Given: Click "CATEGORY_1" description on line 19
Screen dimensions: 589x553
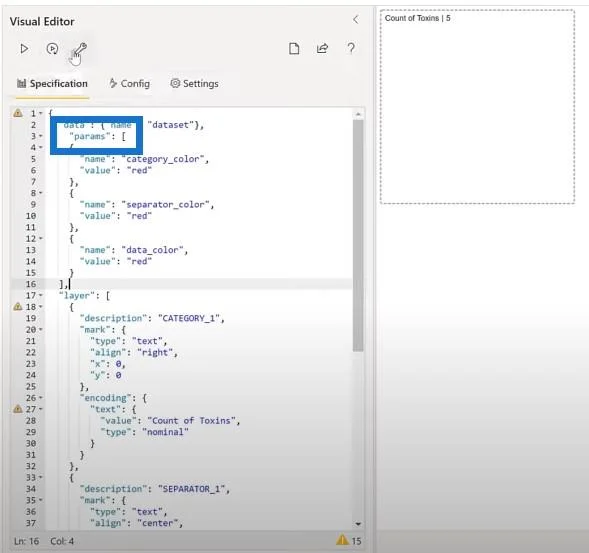Looking at the screenshot, I should tap(189, 319).
